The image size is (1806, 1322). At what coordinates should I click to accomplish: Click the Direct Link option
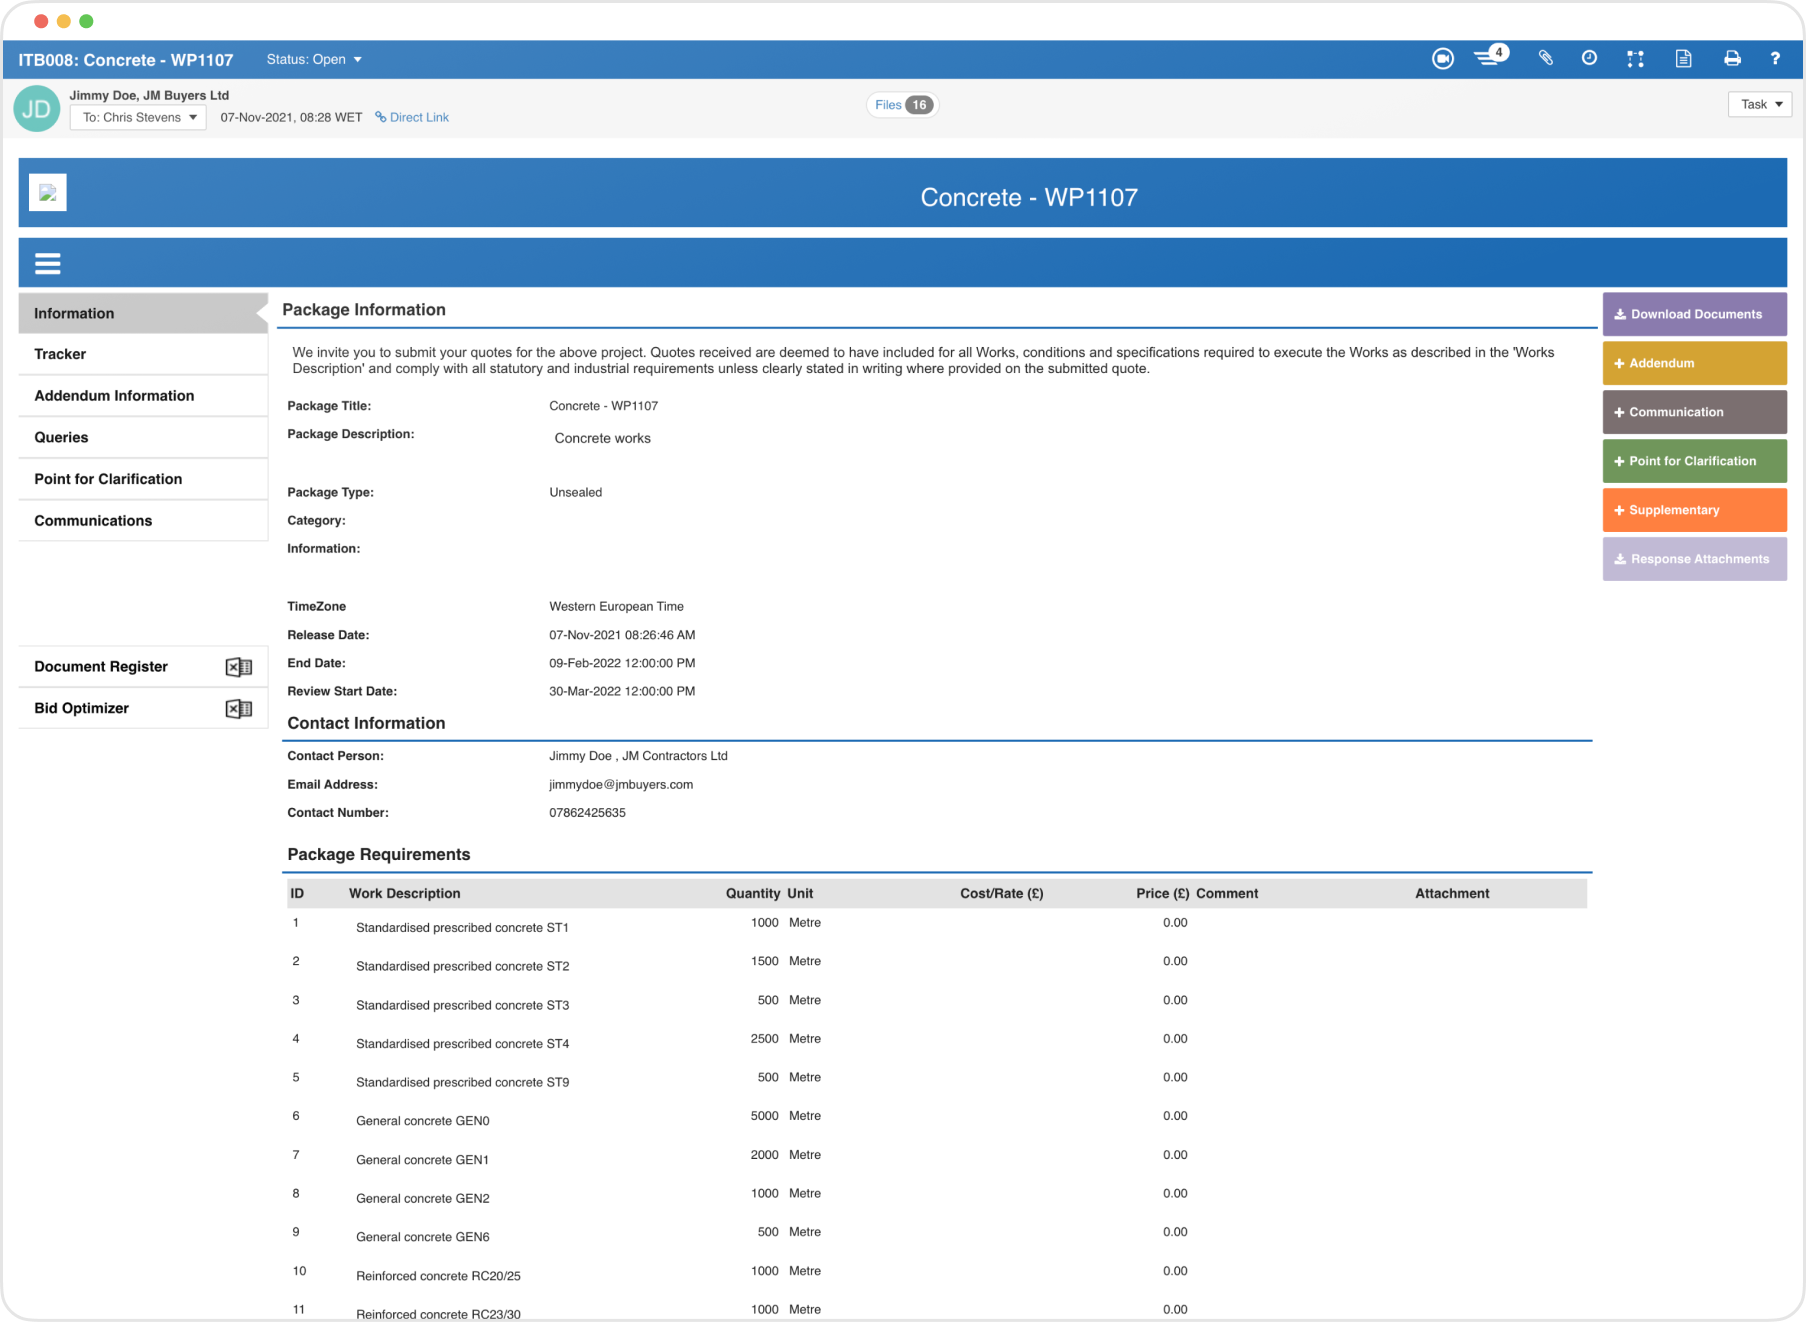coord(411,117)
